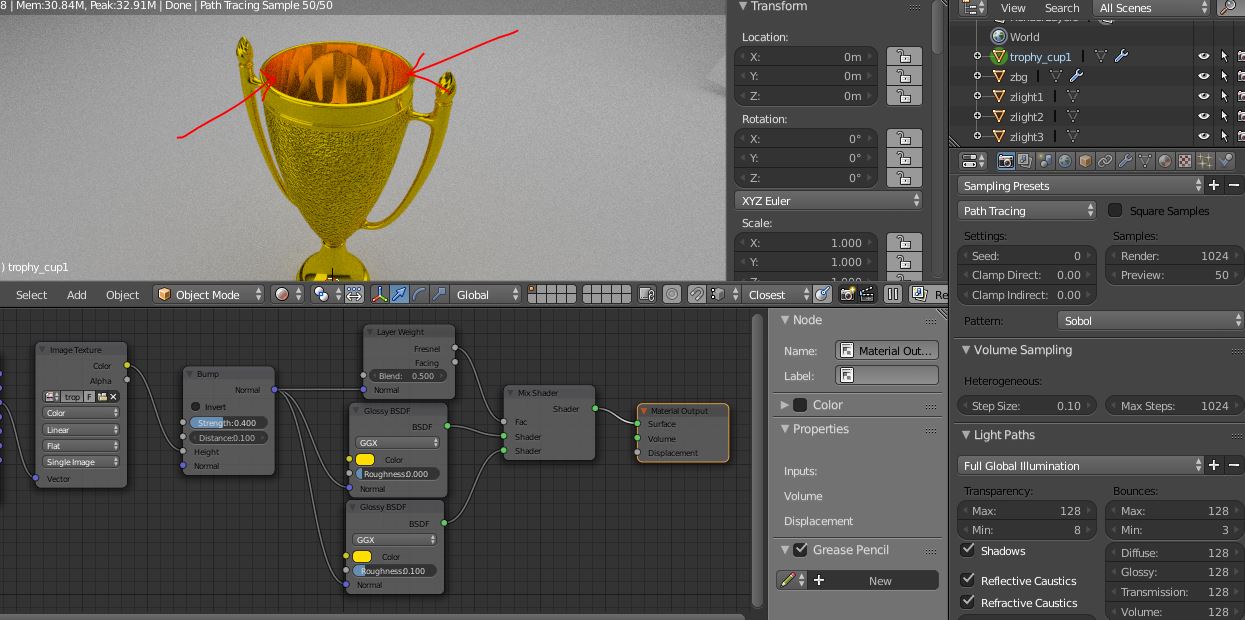1245x620 pixels.
Task: Unlink image with X in Image Texture node
Action: [113, 397]
